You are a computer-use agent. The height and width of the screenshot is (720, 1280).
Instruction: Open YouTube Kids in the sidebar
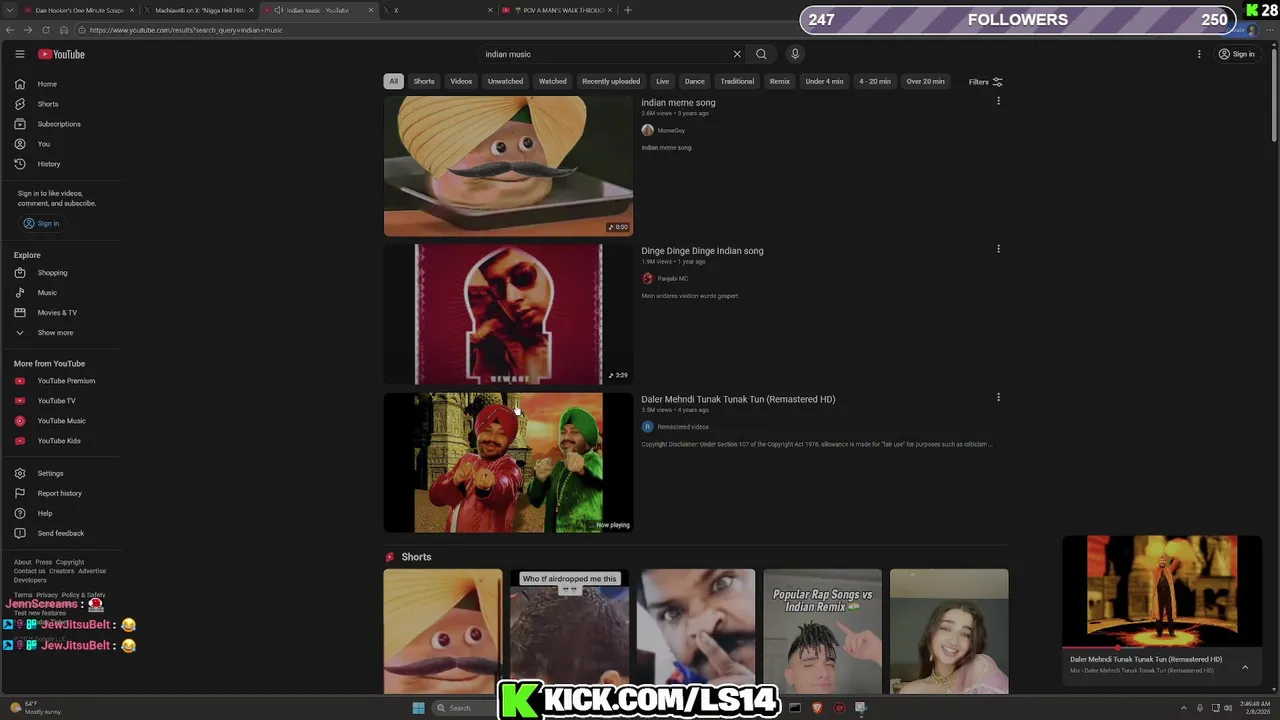(60, 441)
